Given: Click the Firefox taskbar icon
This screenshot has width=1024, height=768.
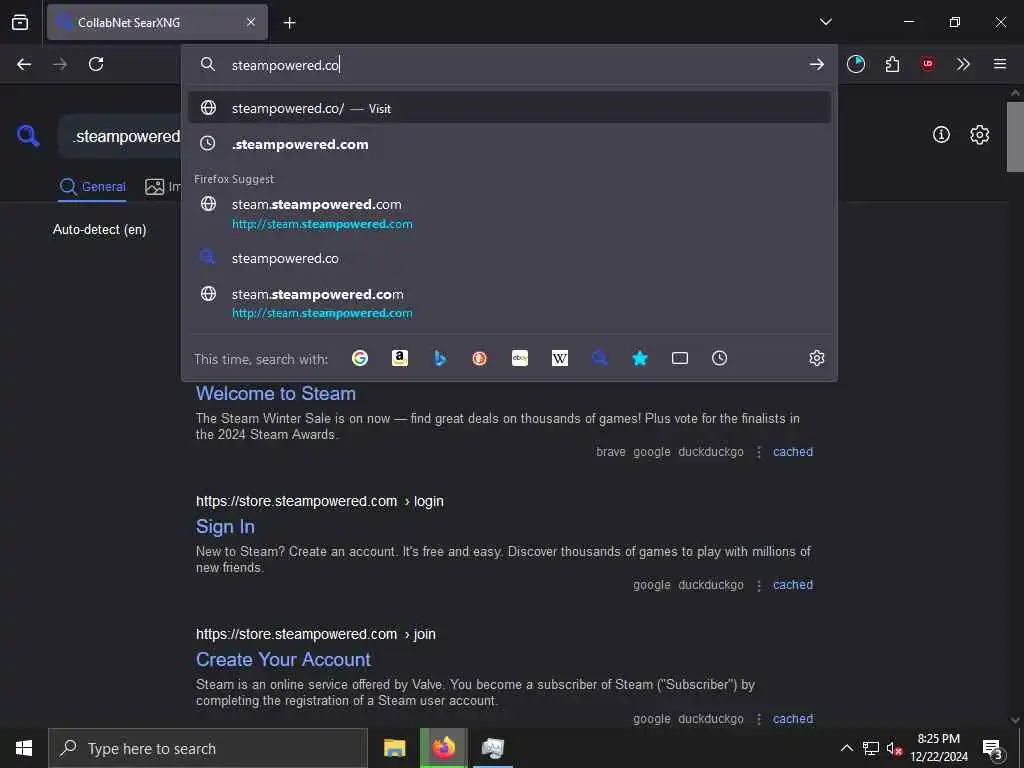Looking at the screenshot, I should [443, 748].
